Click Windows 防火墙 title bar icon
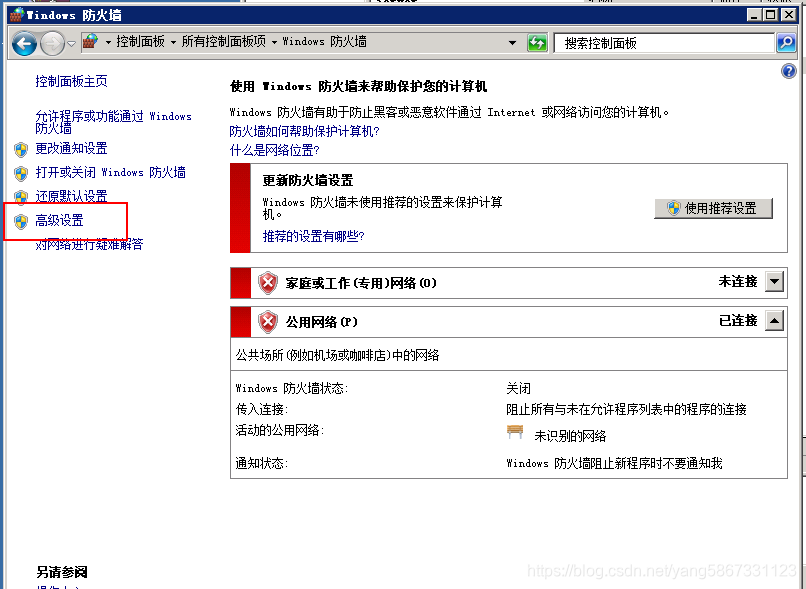 16,15
